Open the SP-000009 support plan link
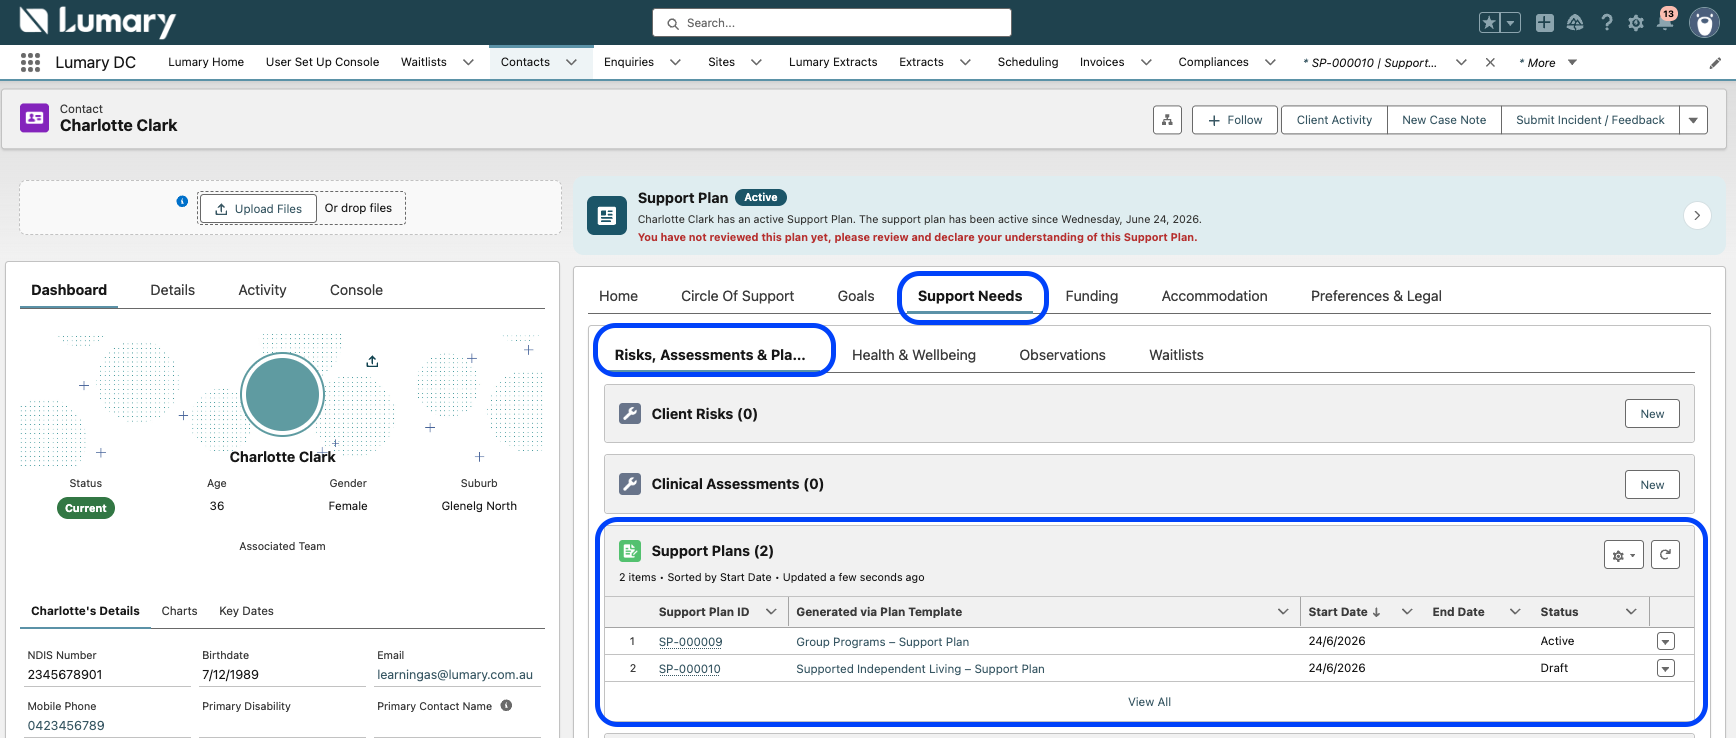The height and width of the screenshot is (738, 1736). coord(690,642)
